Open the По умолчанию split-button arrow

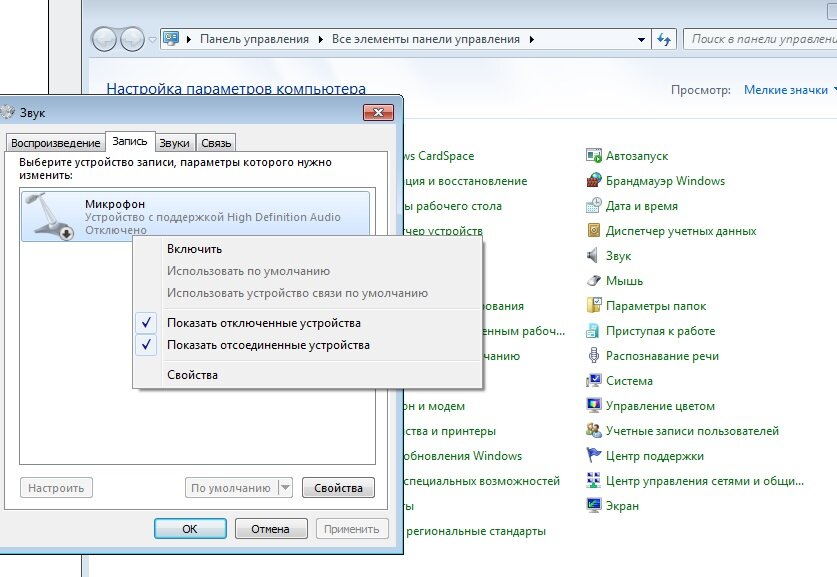[x=286, y=487]
